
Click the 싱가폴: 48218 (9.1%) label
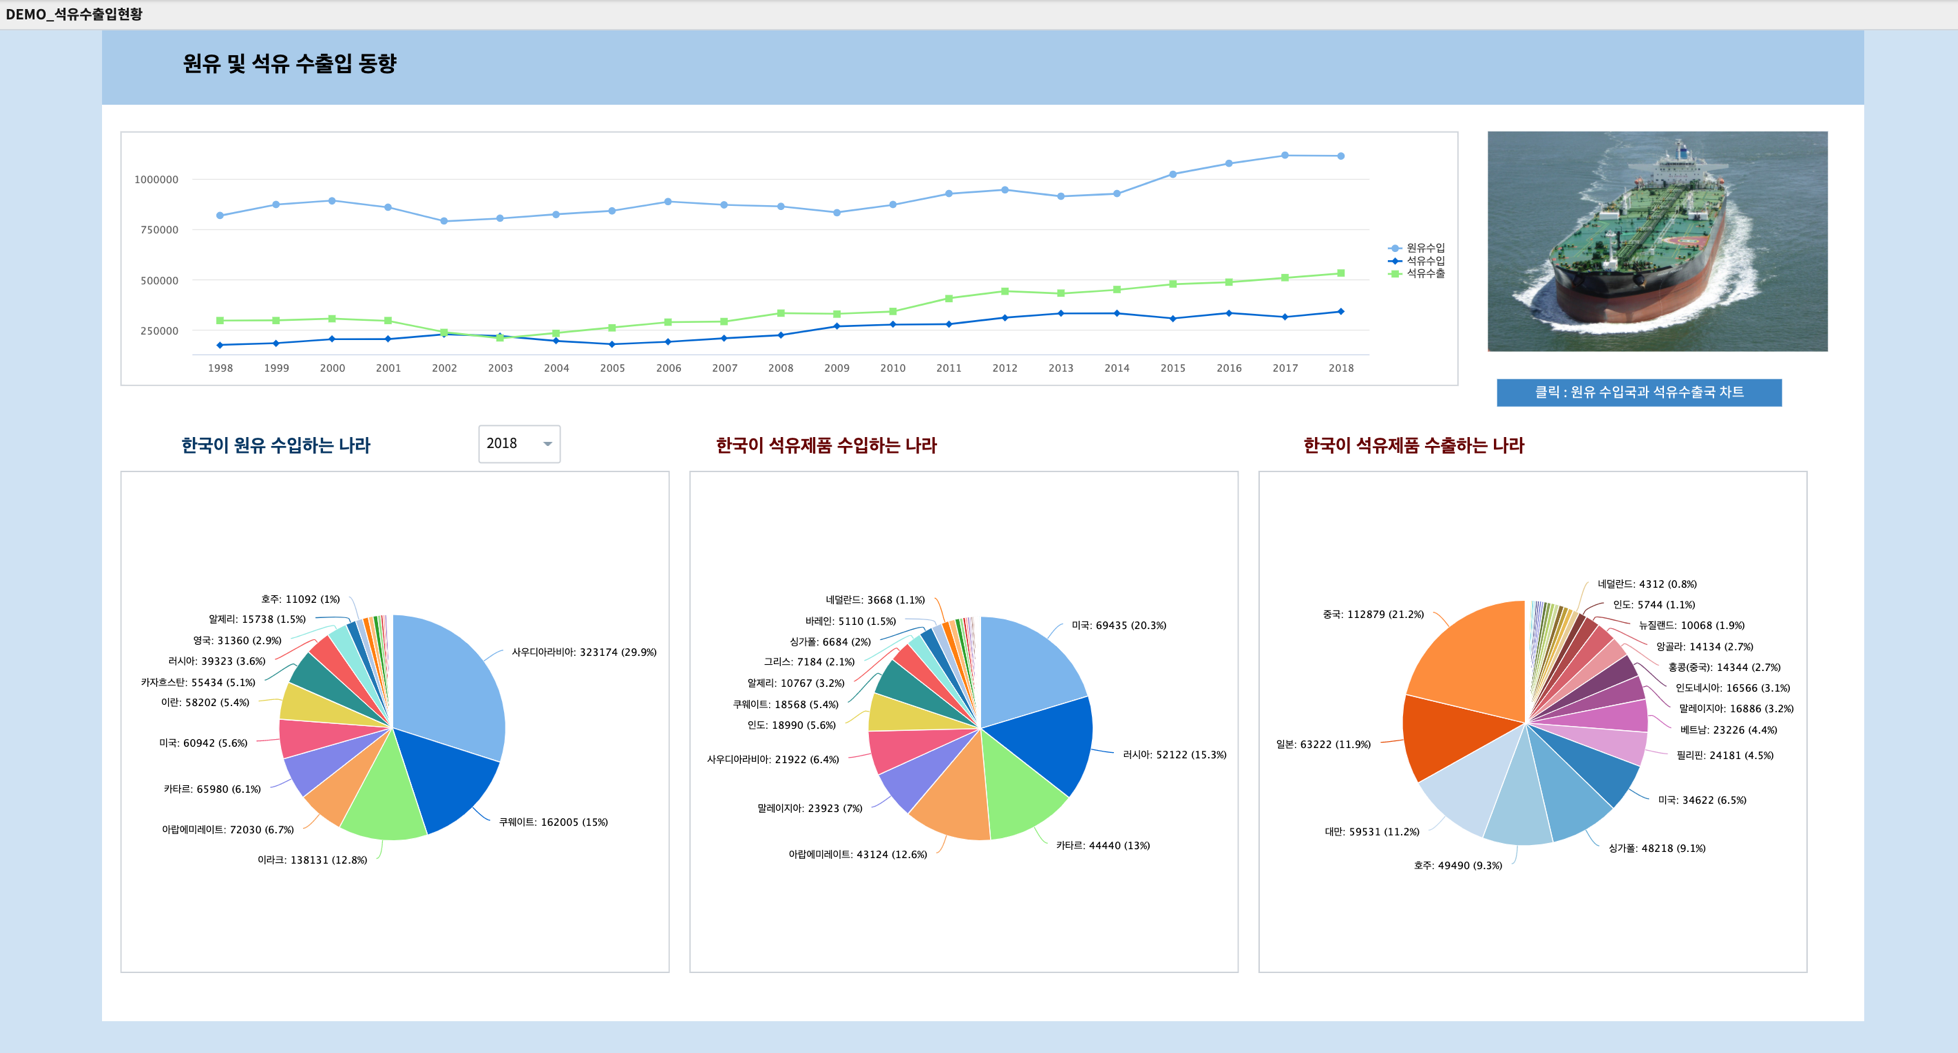[1657, 849]
